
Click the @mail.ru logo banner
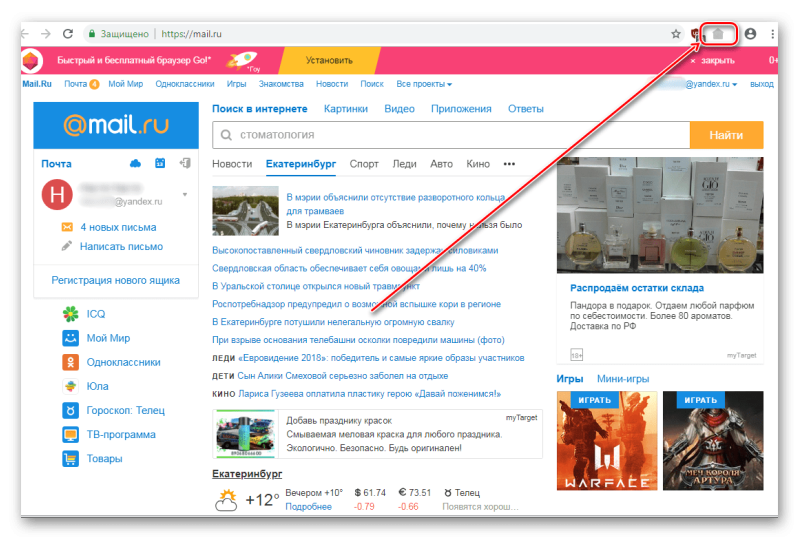(116, 125)
